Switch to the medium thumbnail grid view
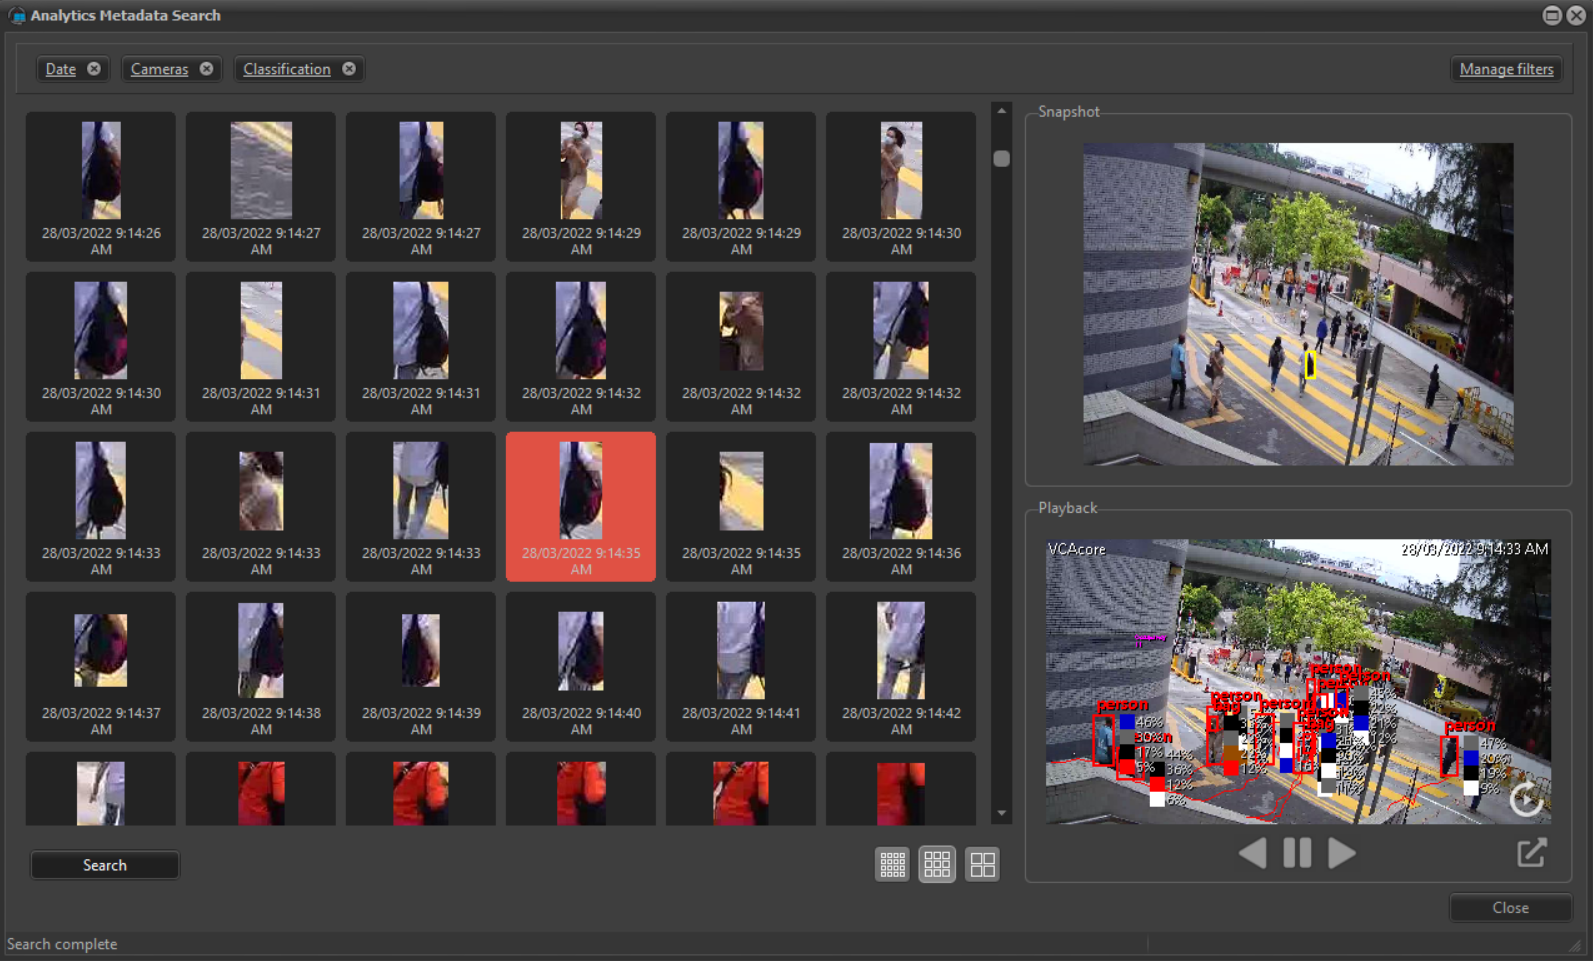The image size is (1593, 961). pos(937,864)
